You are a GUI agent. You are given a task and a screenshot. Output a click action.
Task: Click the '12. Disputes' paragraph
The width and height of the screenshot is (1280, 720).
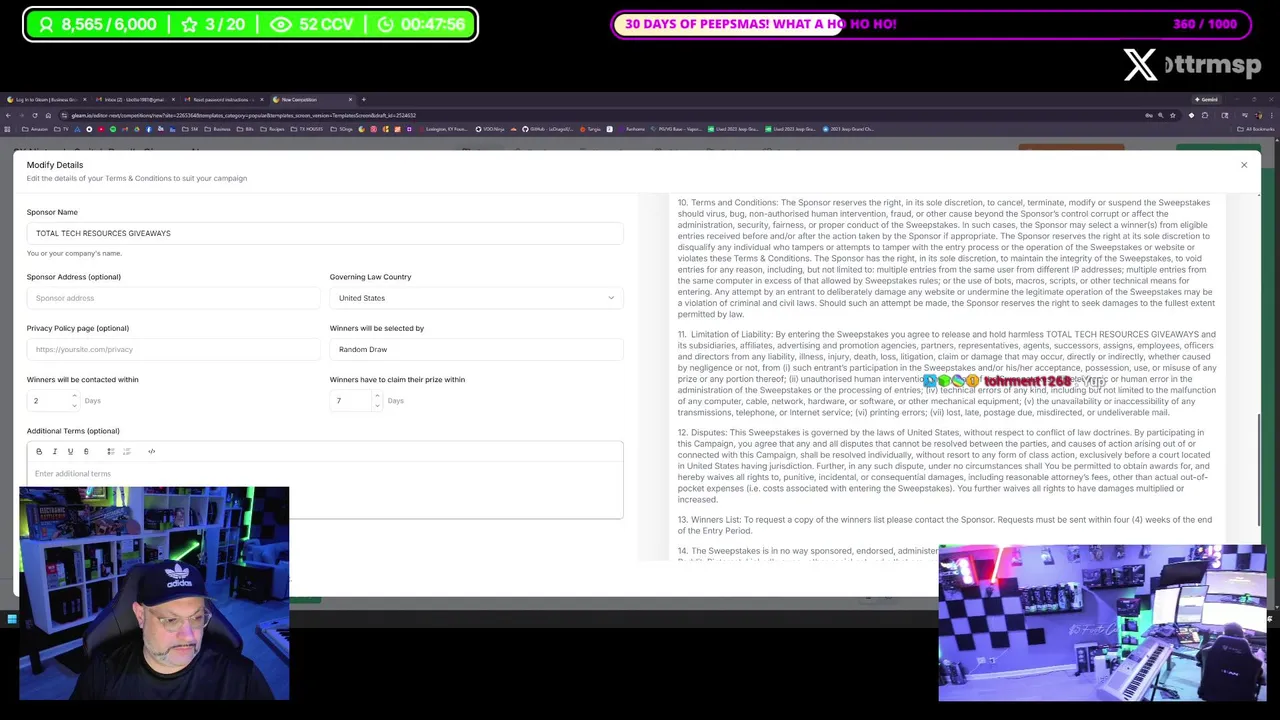[x=945, y=466]
